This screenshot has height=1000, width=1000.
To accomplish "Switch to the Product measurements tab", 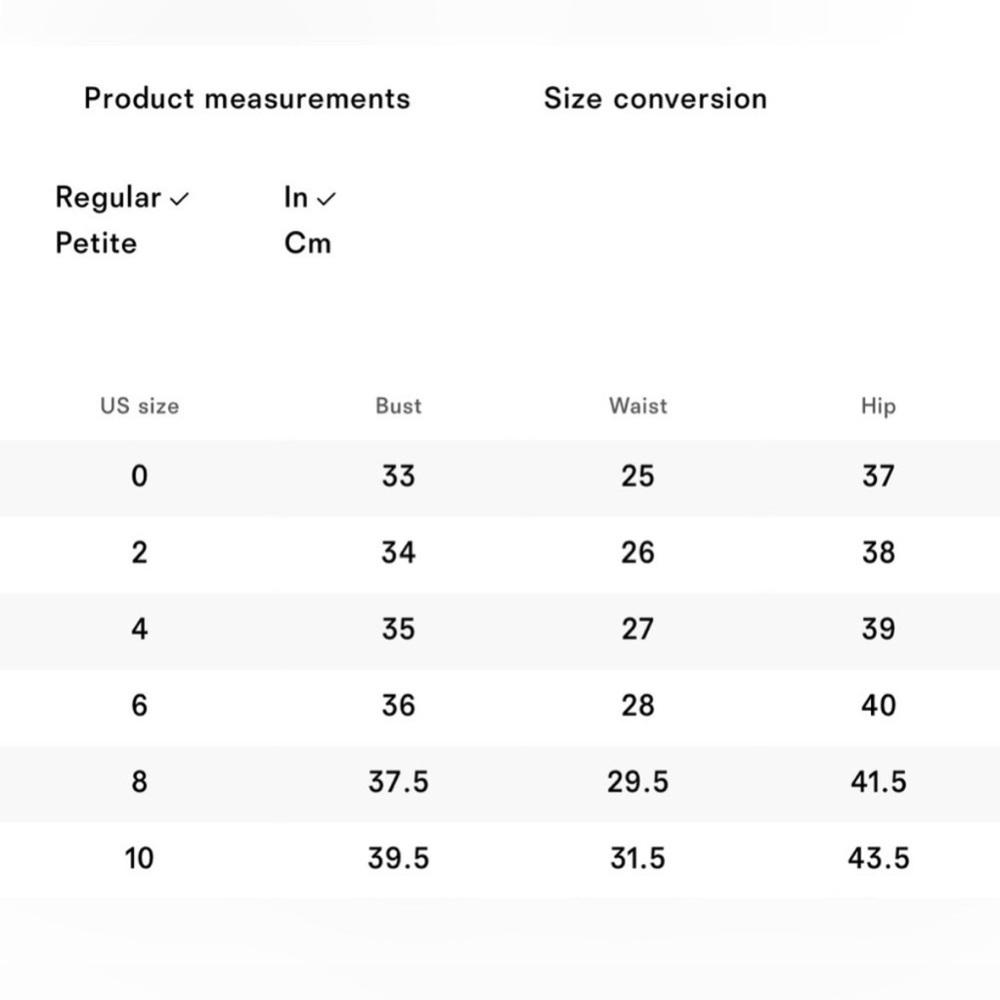I will click(x=247, y=99).
